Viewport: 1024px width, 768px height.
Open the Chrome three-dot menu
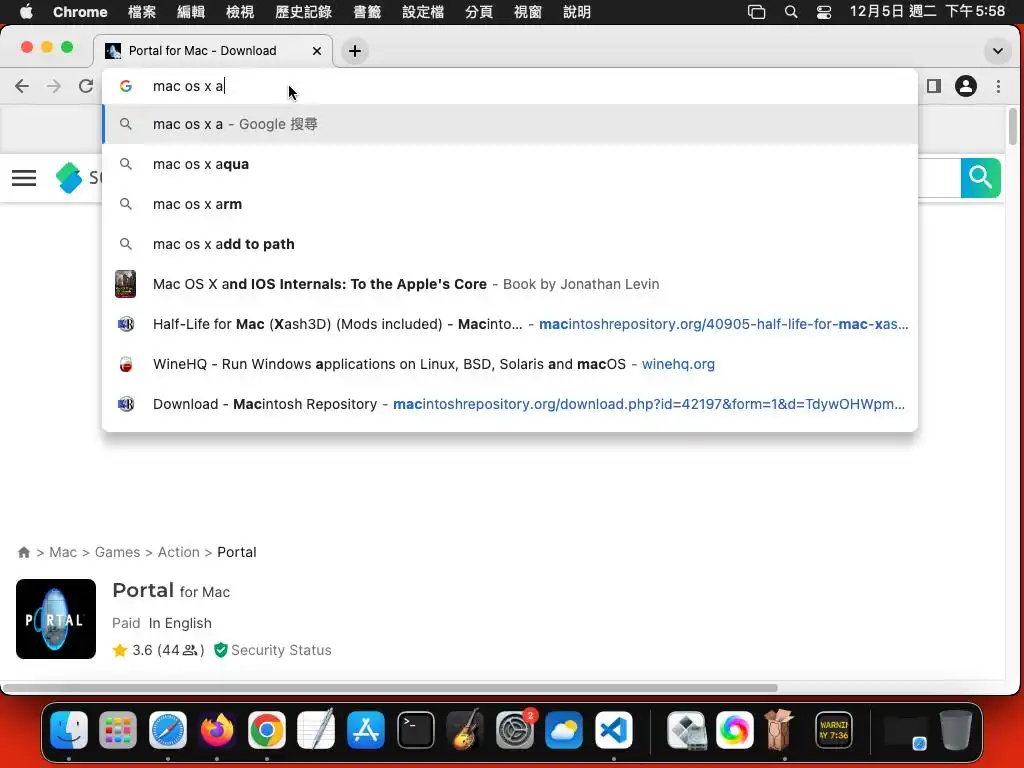click(x=998, y=86)
